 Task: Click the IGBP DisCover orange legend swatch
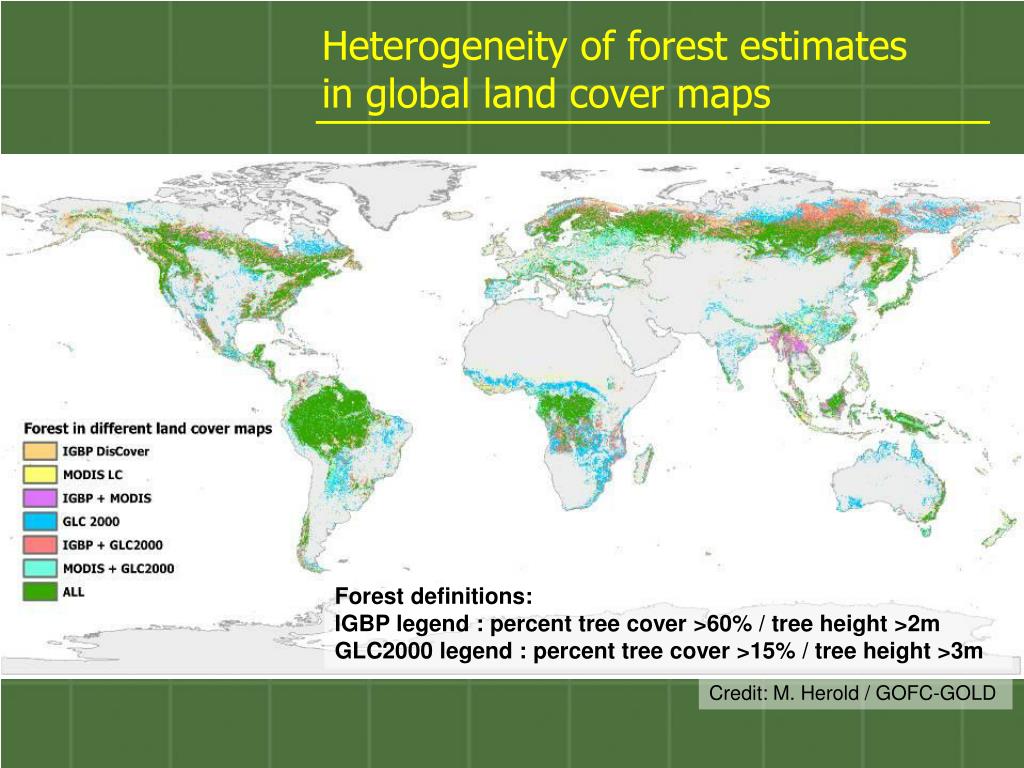40,451
